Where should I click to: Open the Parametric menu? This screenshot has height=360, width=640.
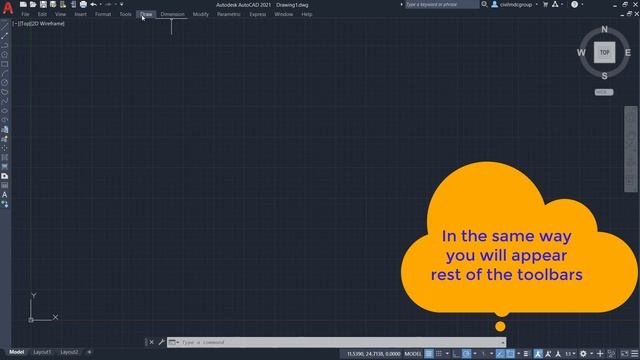[x=229, y=14]
